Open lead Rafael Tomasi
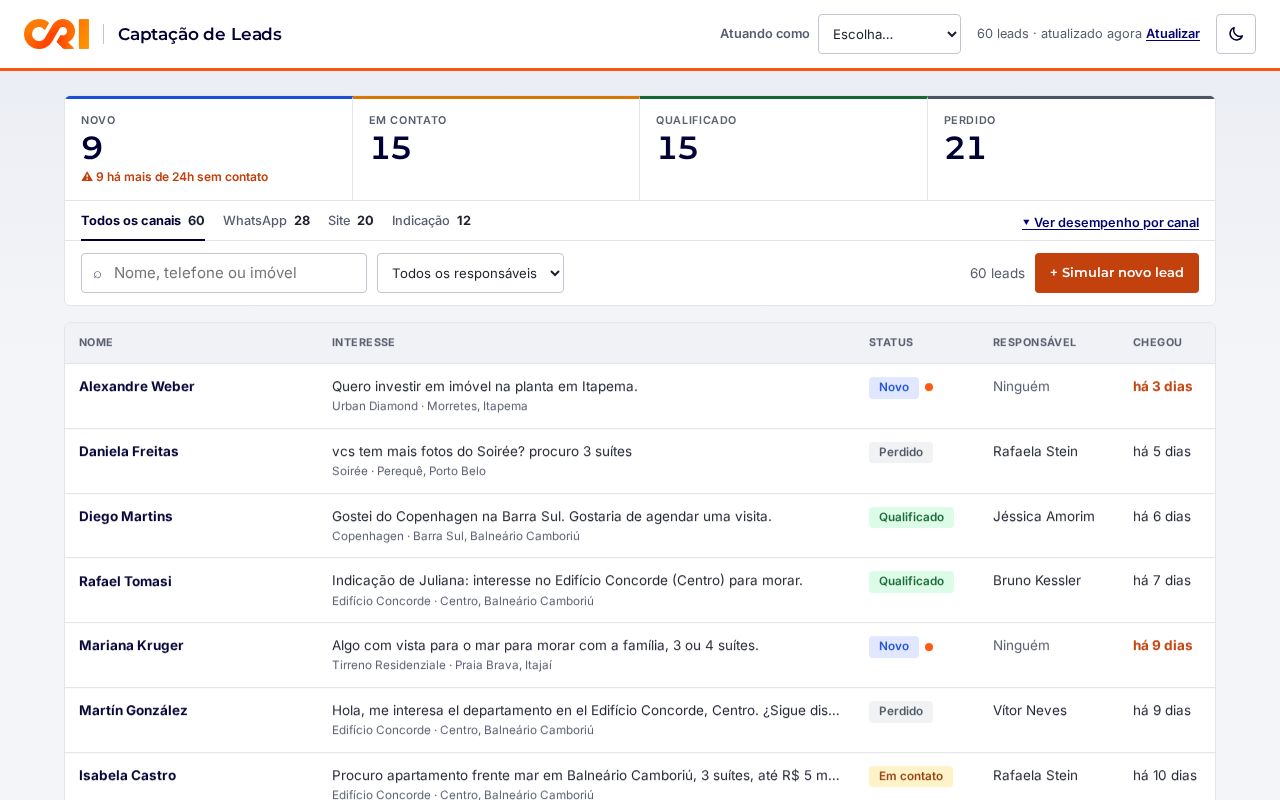This screenshot has width=1280, height=800. point(125,582)
